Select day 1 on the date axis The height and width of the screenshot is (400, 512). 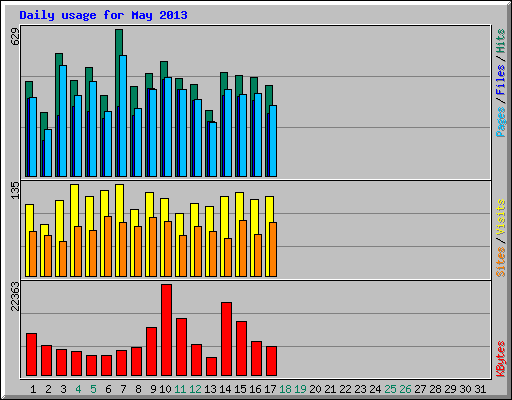[x=33, y=389]
